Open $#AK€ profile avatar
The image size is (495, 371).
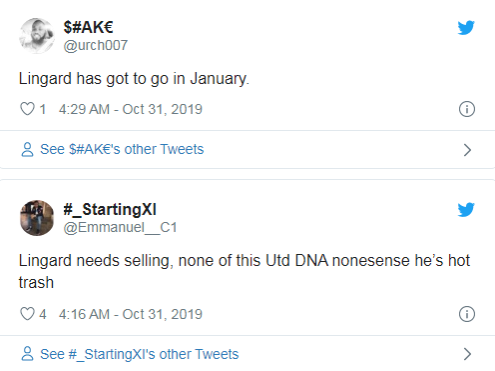tap(37, 36)
